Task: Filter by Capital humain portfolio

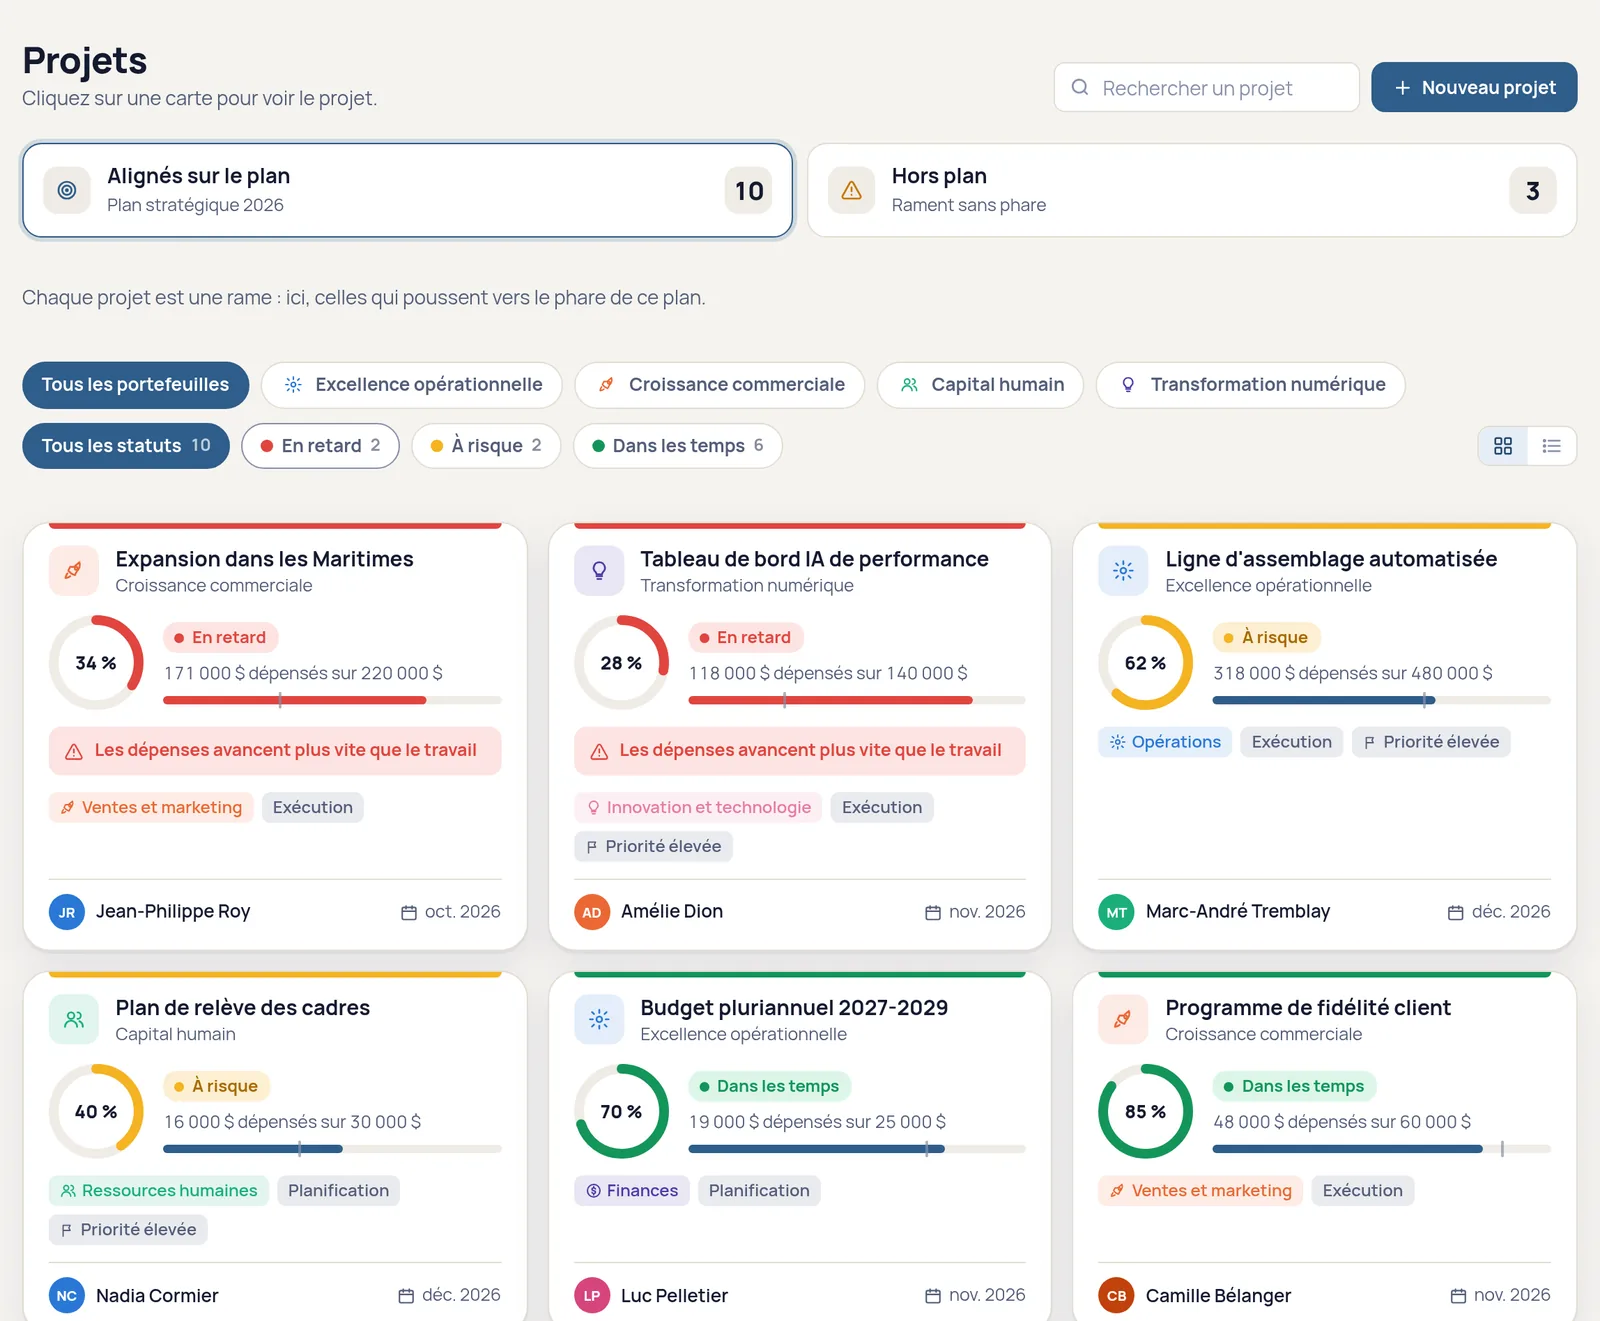Action: [x=981, y=385]
